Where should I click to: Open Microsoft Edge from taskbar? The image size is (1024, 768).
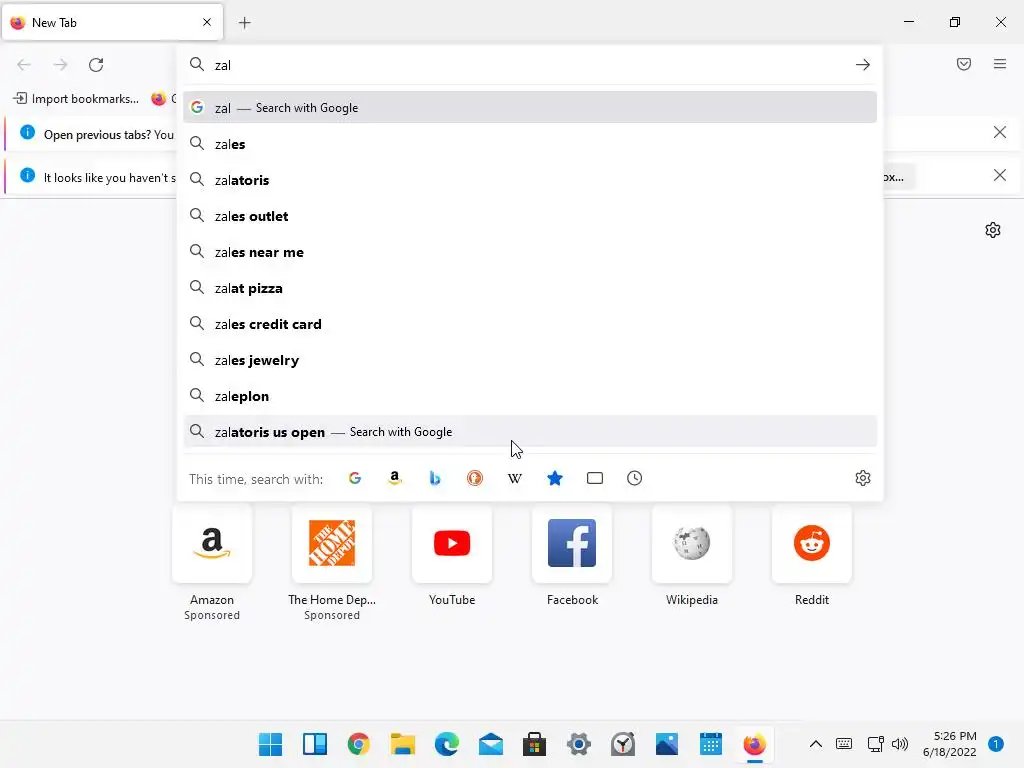pyautogui.click(x=447, y=744)
